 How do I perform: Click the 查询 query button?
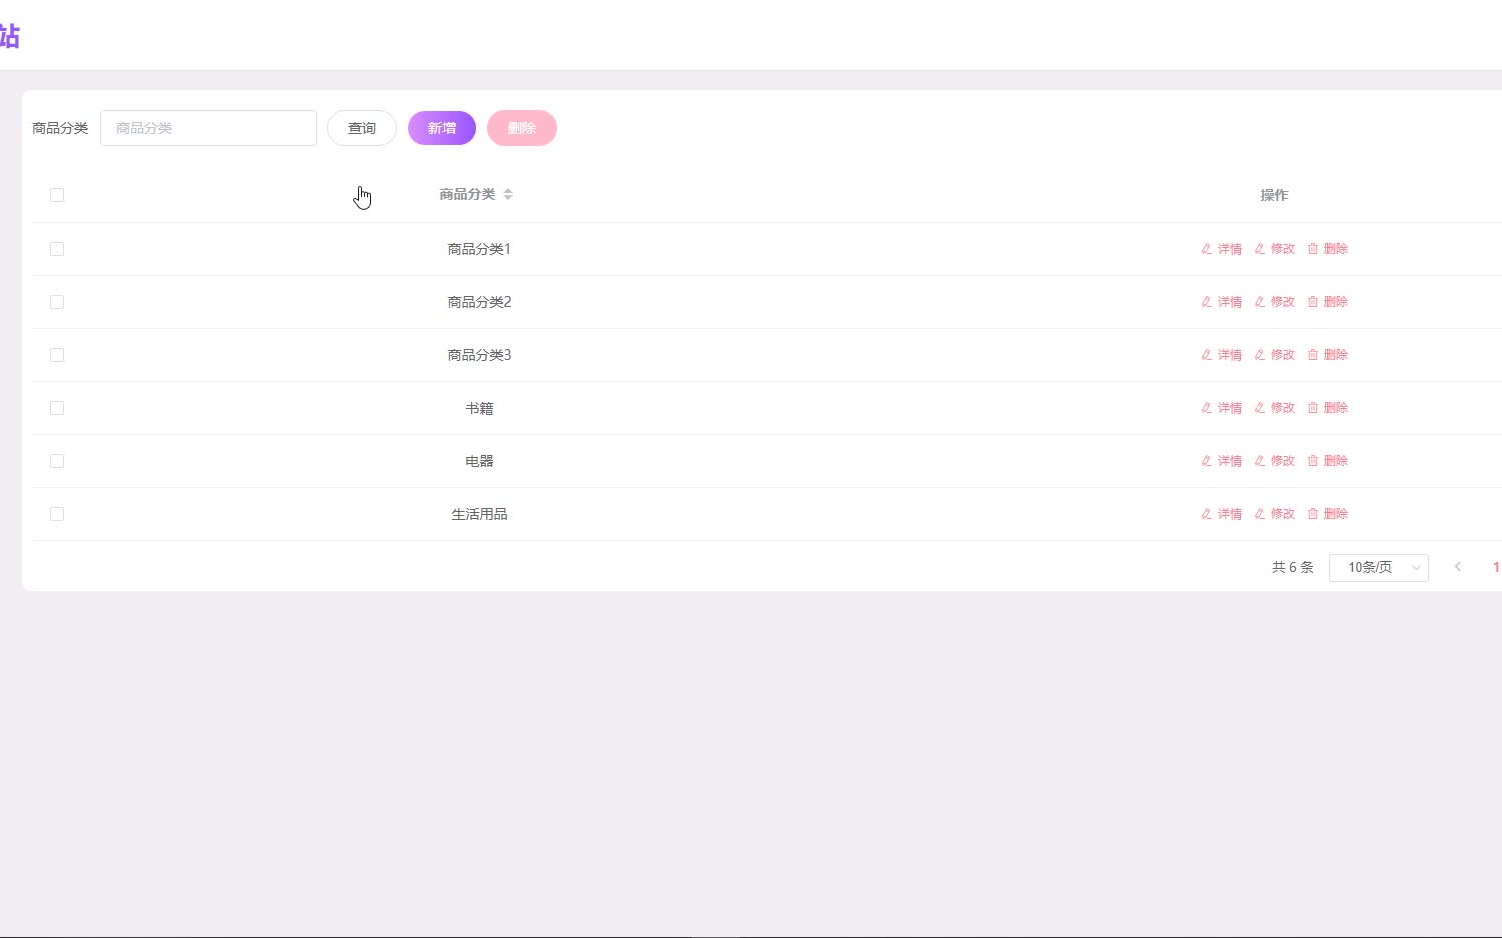(362, 128)
